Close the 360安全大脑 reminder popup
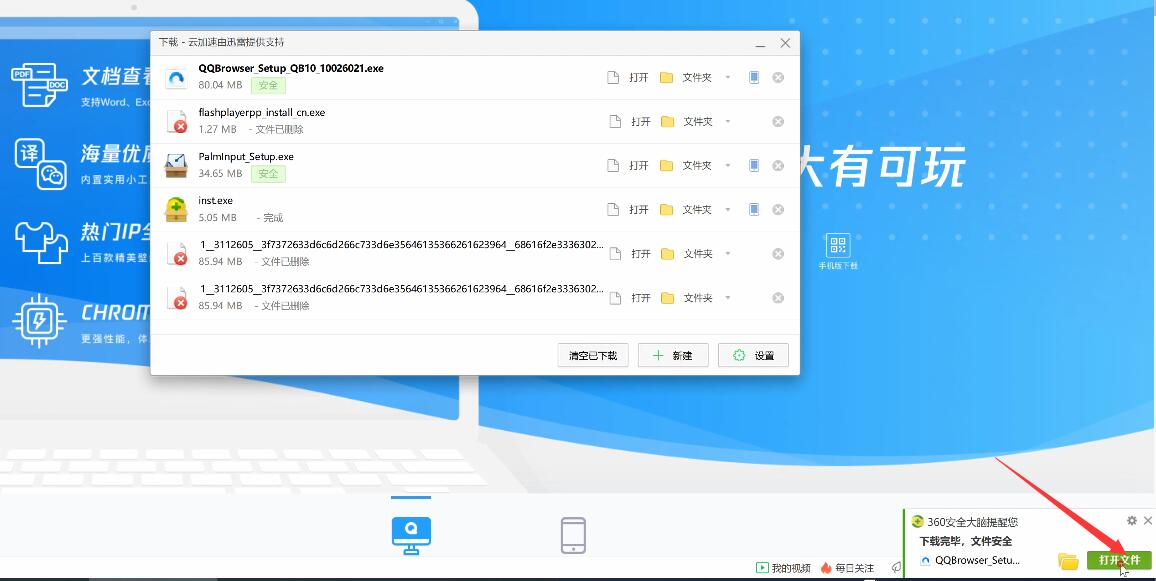1156x581 pixels. 1147,521
